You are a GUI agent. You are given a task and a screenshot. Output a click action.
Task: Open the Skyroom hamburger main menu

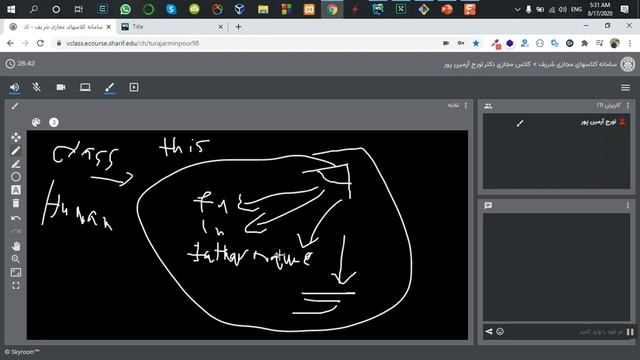625,88
